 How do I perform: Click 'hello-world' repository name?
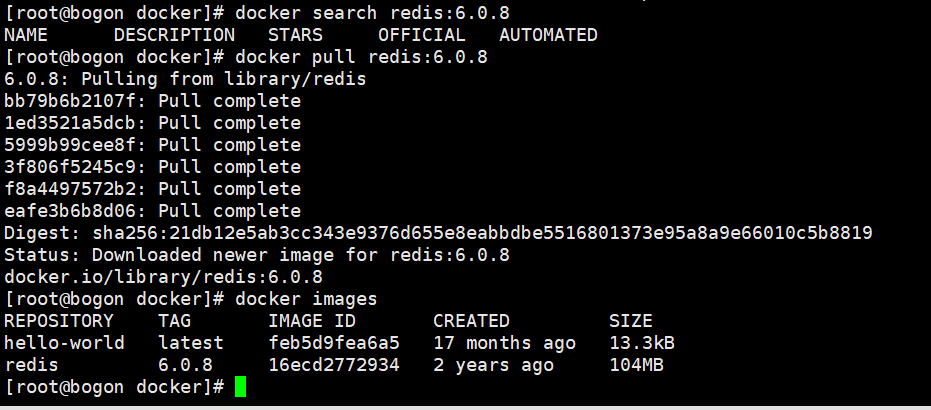click(64, 343)
